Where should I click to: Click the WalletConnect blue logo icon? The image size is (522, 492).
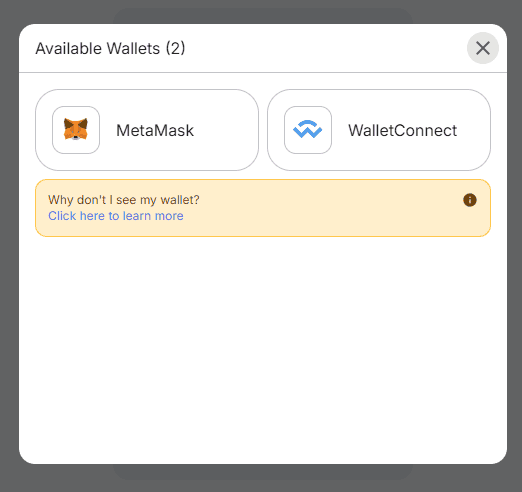pyautogui.click(x=308, y=129)
